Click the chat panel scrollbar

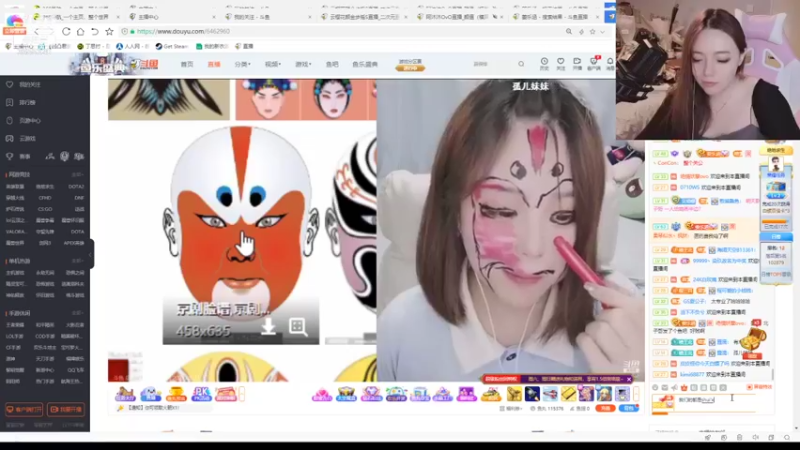[x=773, y=374]
